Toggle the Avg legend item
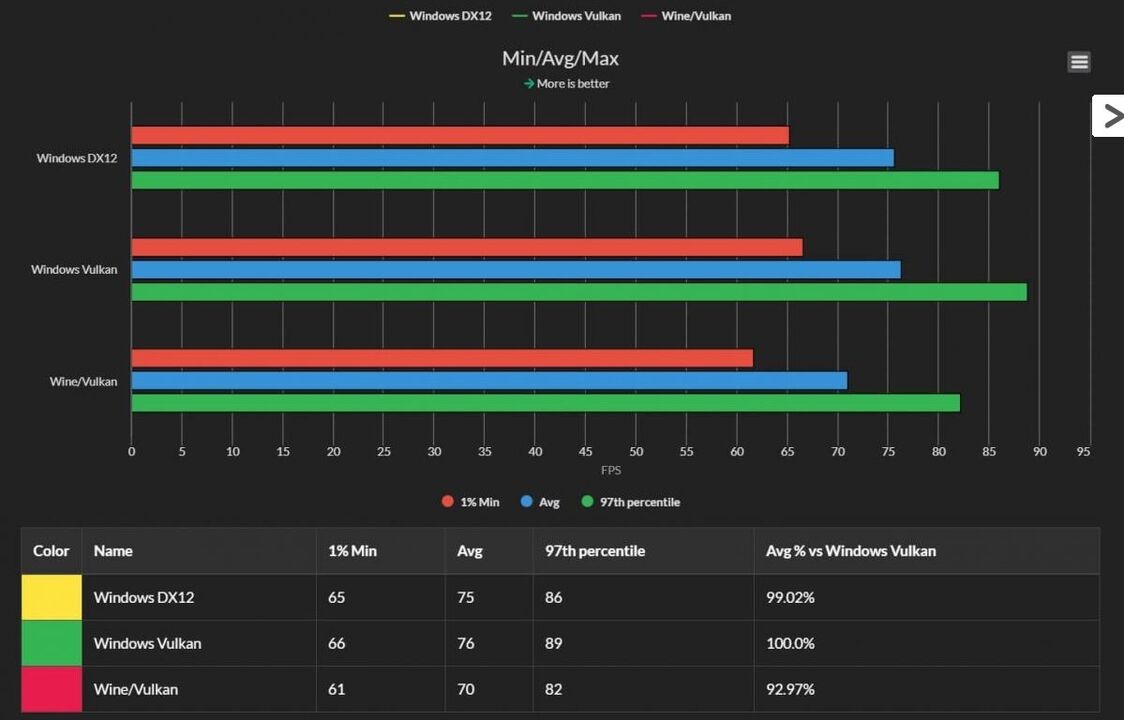The height and width of the screenshot is (720, 1124). point(540,502)
